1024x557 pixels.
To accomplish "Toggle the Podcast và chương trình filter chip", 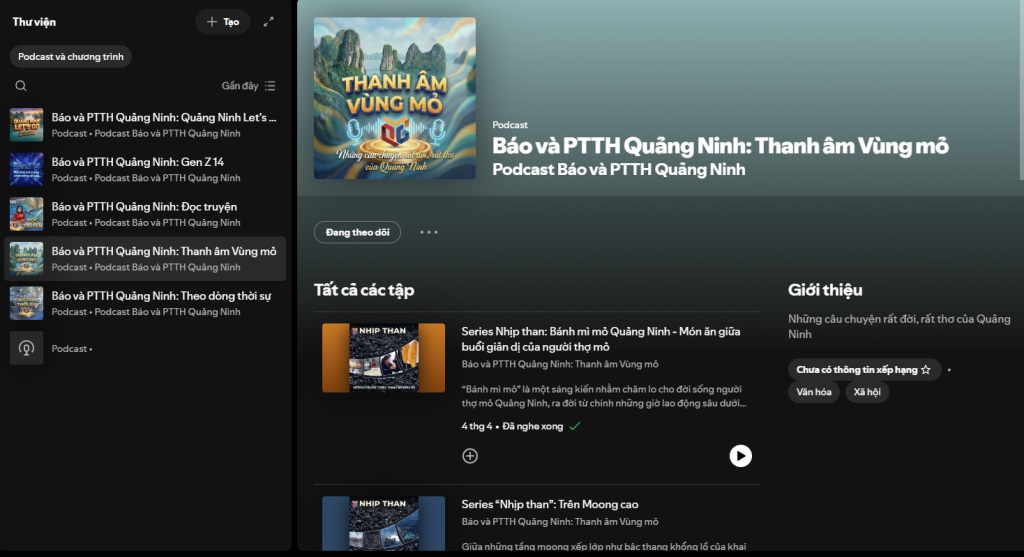I will tap(71, 57).
